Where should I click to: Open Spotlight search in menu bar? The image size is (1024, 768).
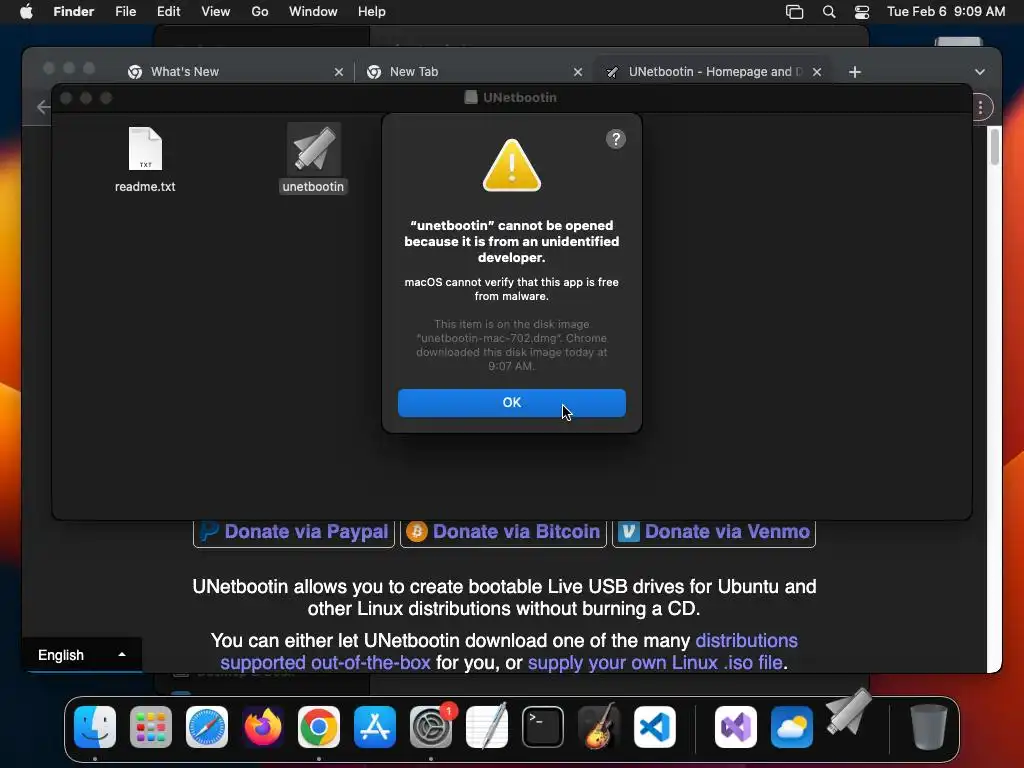(829, 12)
